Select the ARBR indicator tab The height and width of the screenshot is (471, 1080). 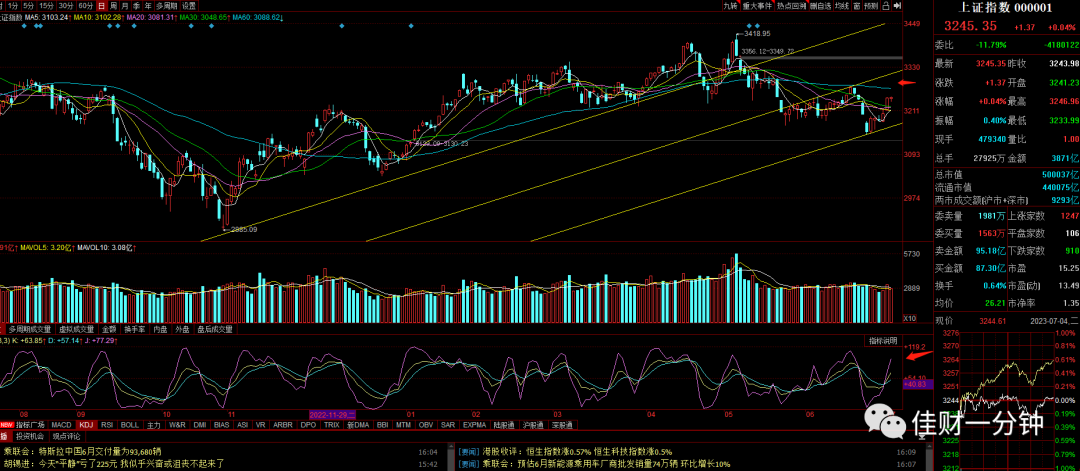(282, 425)
